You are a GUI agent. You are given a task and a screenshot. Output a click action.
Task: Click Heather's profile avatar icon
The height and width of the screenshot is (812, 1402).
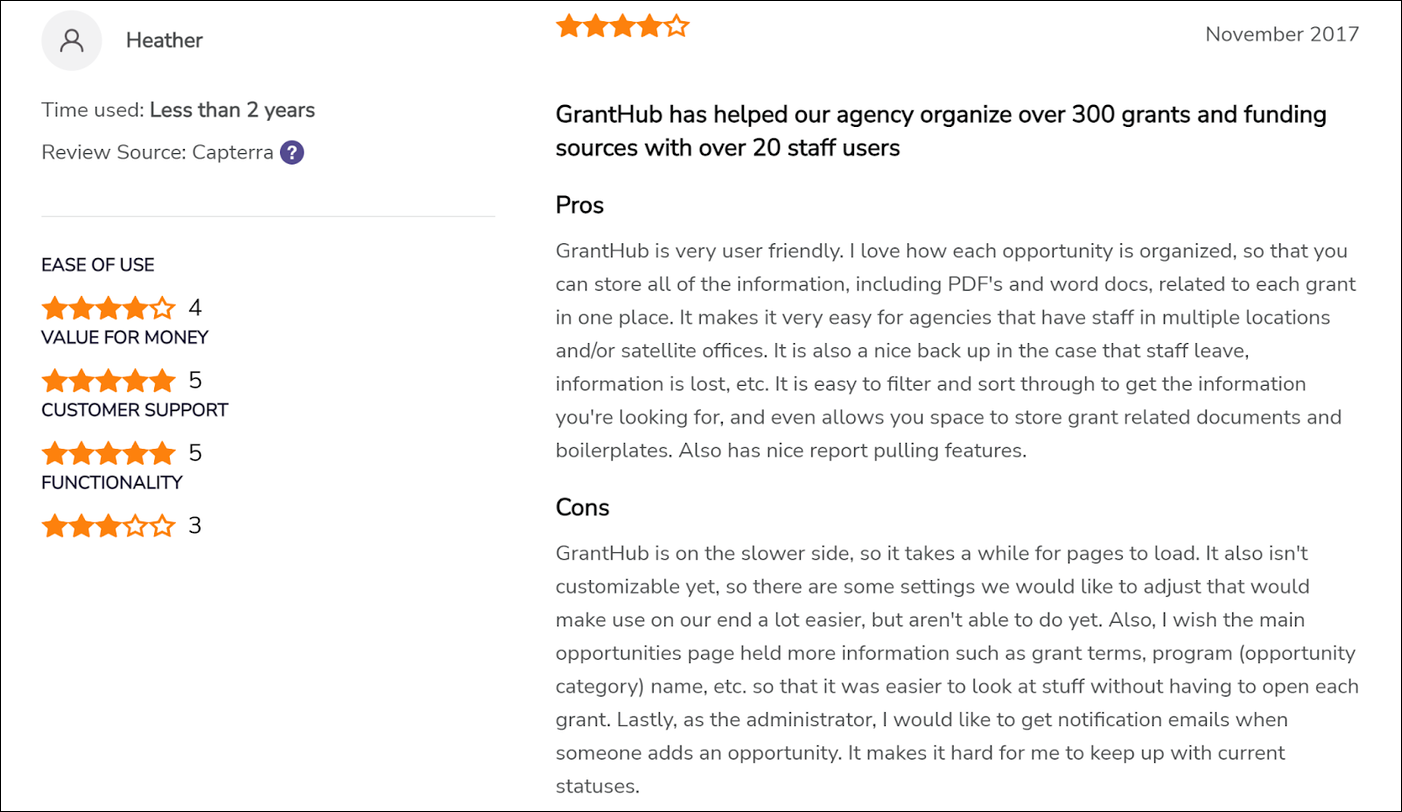71,40
